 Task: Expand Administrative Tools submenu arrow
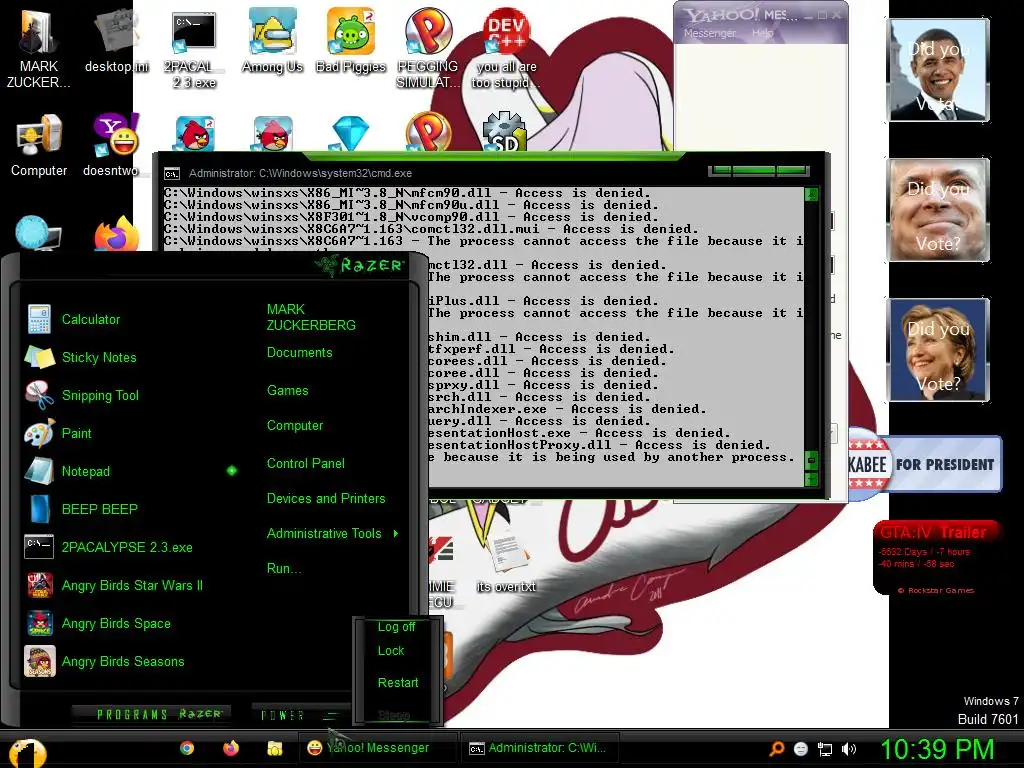click(396, 534)
